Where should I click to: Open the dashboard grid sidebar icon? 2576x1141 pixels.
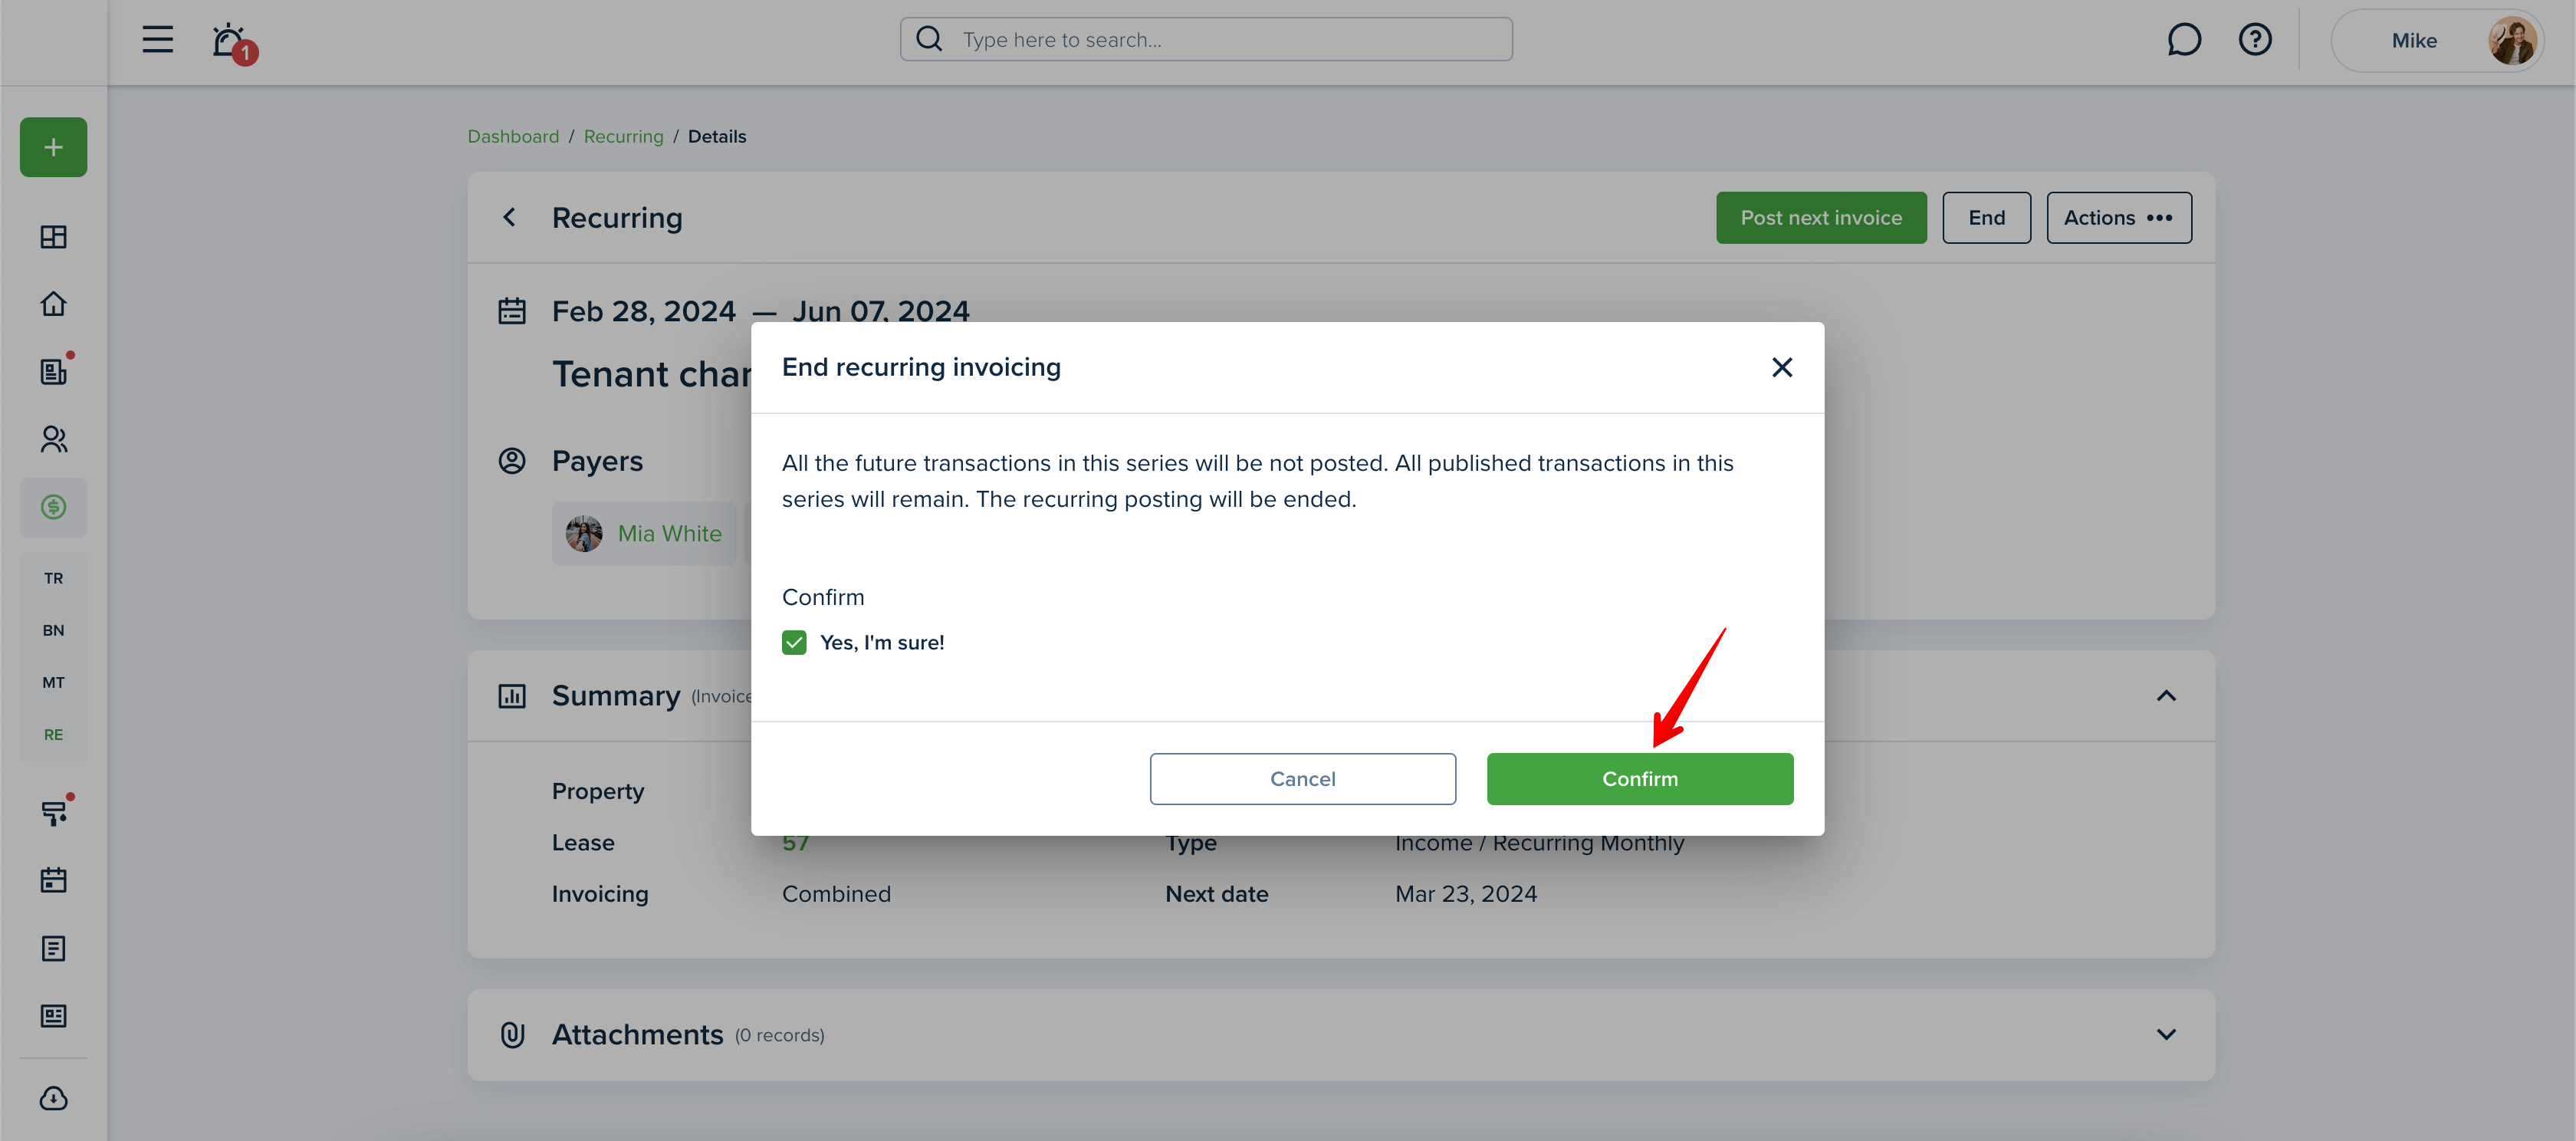[53, 237]
